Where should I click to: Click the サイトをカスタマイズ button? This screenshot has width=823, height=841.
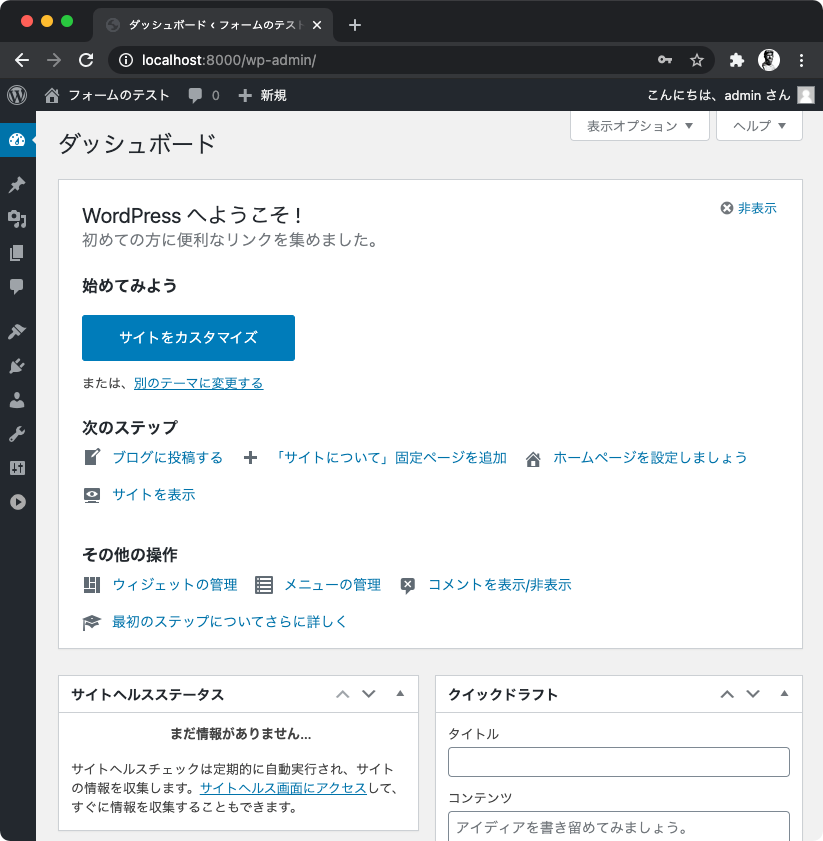tap(188, 338)
